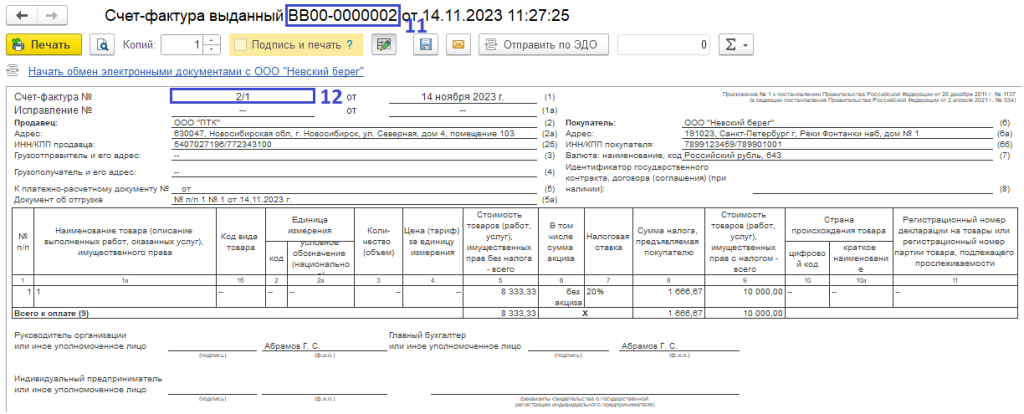Select the line 1 total with tax 10 000,00

point(745,296)
